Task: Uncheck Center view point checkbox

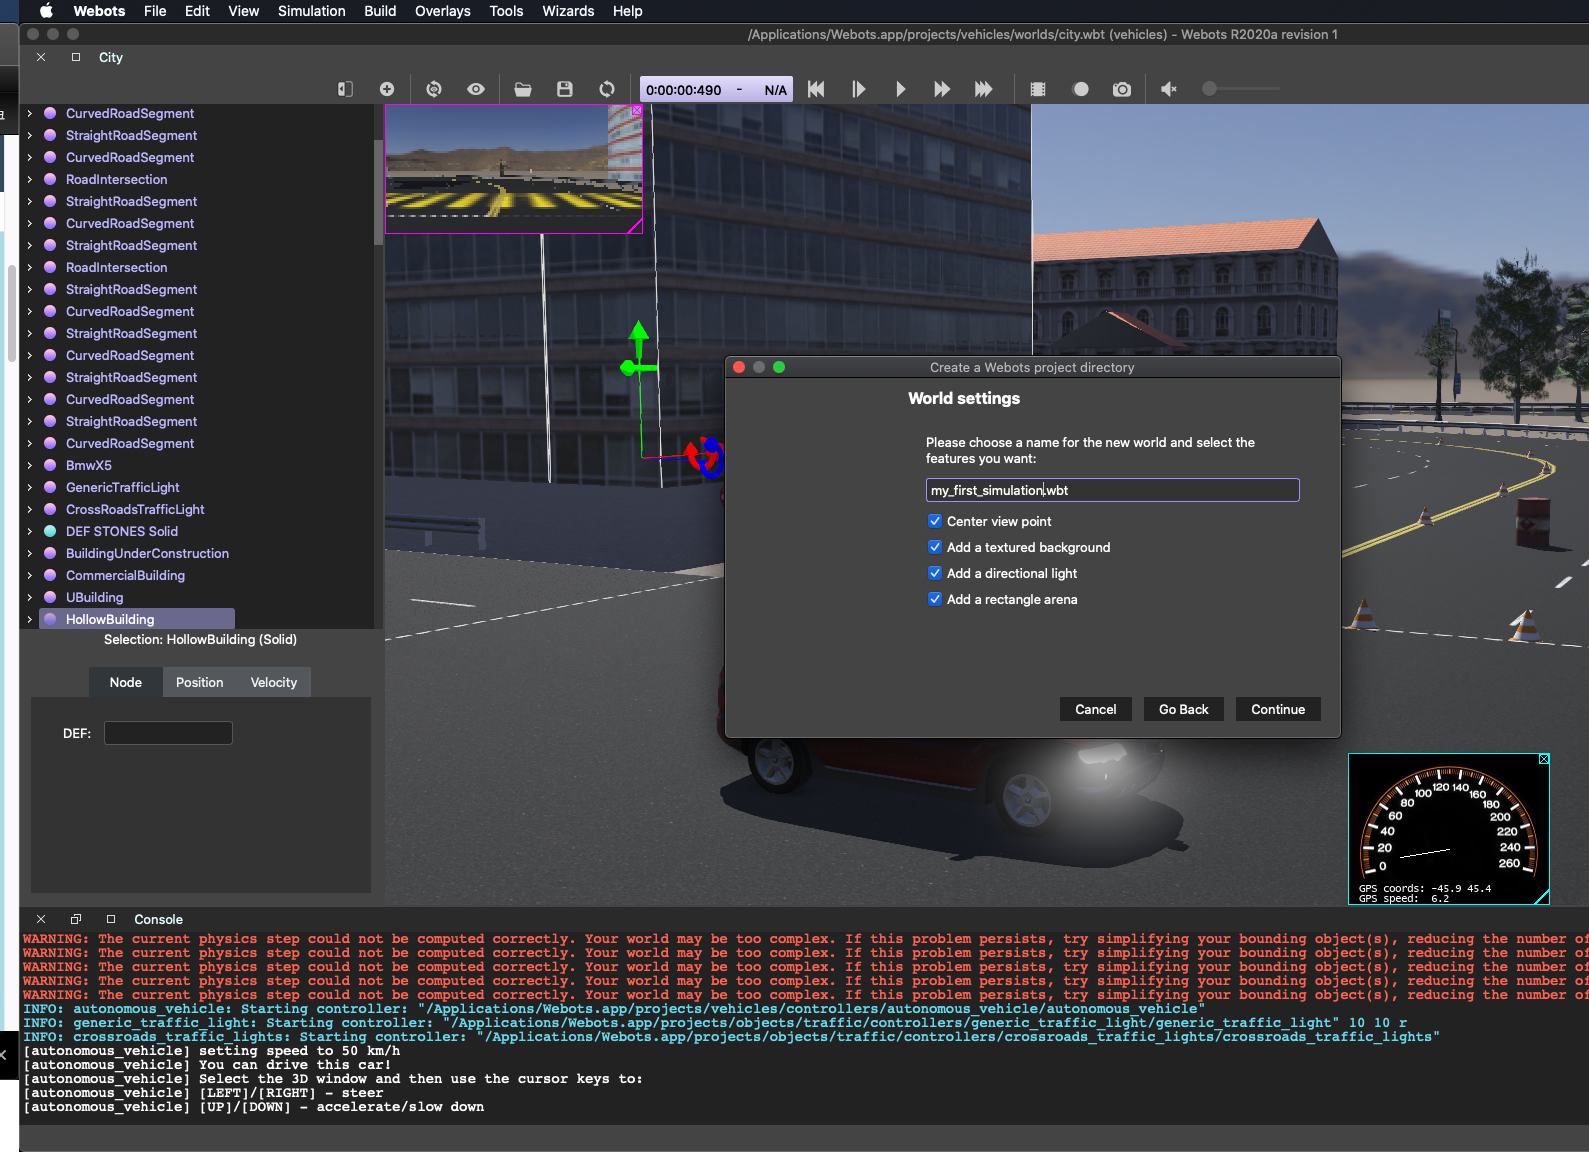Action: coord(935,521)
